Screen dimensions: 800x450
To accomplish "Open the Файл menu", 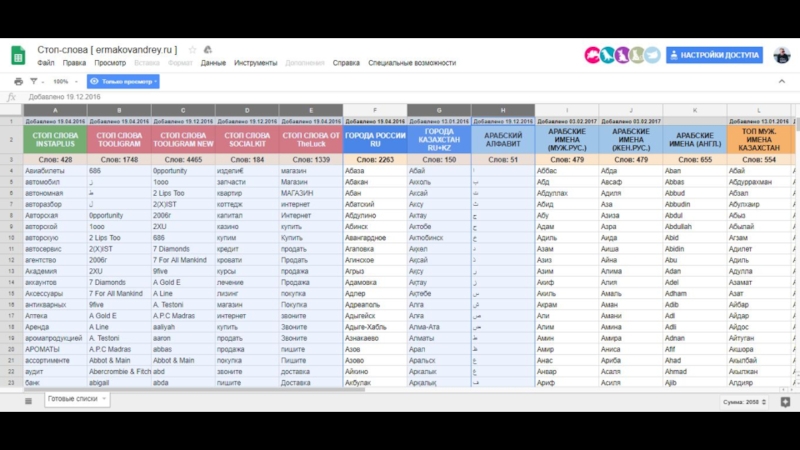I will pyautogui.click(x=45, y=63).
